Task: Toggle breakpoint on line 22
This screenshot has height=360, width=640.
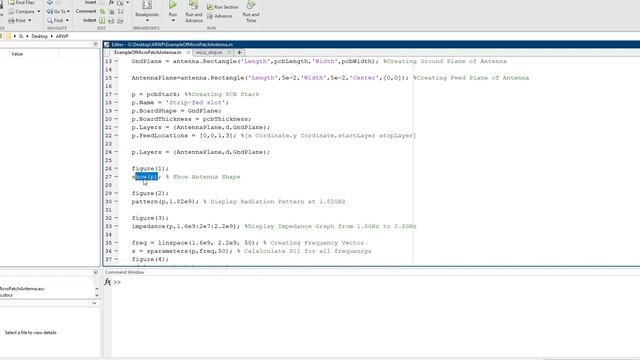Action: click(116, 136)
